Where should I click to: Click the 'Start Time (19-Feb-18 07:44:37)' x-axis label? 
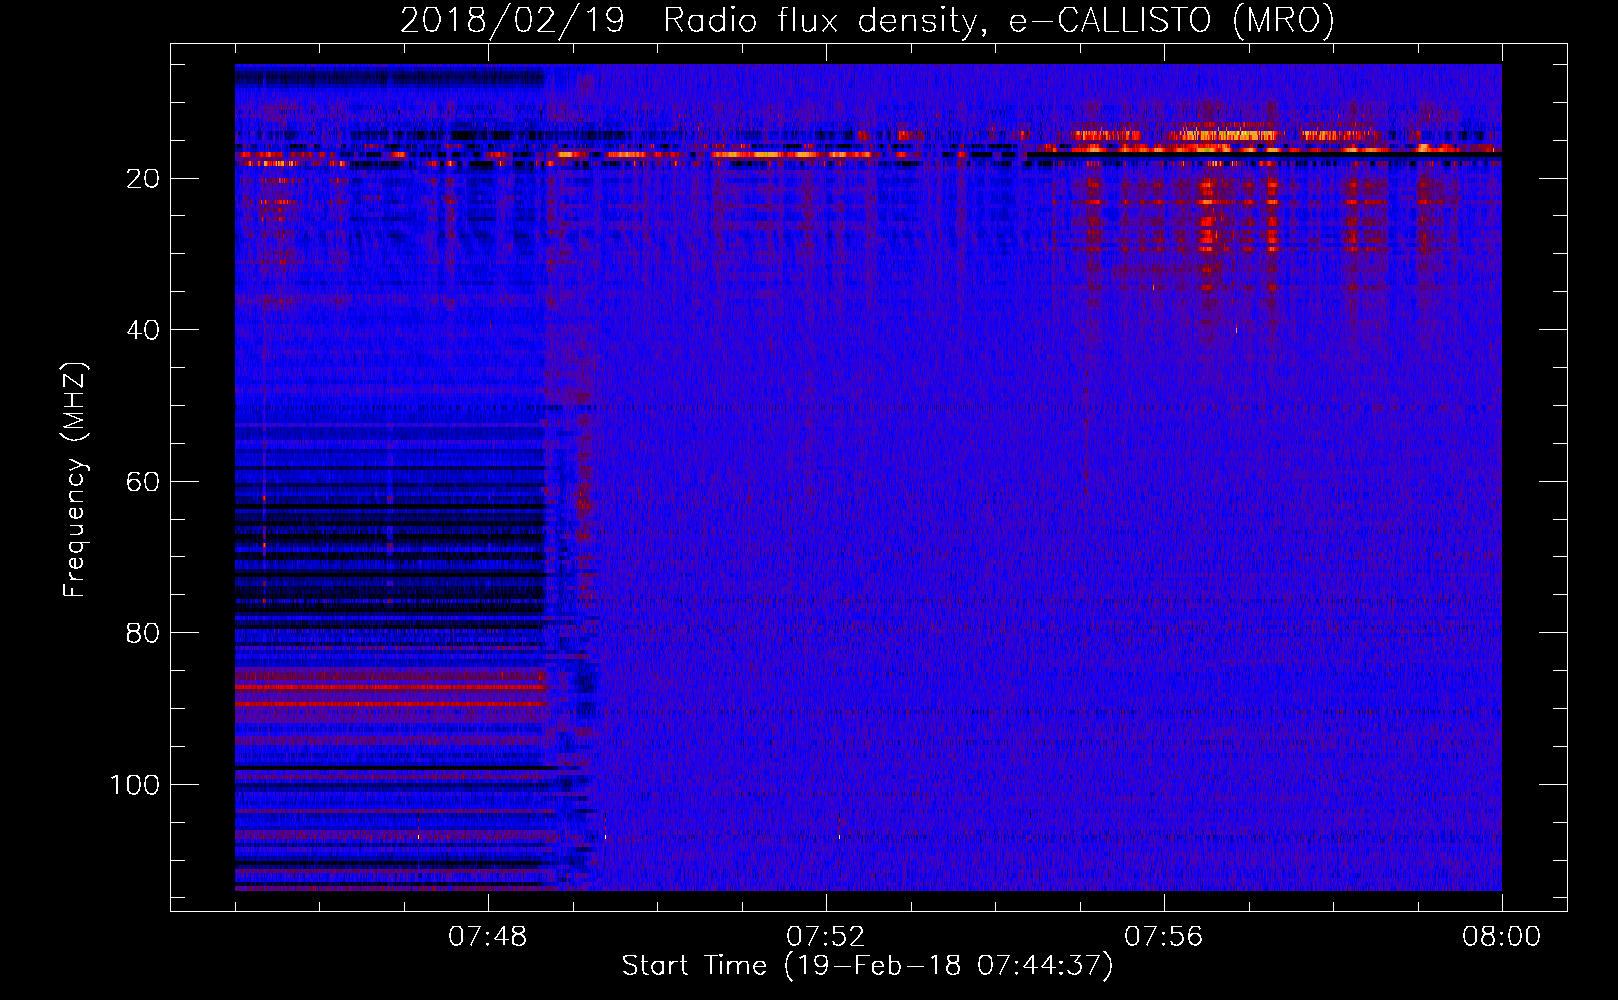[867, 966]
